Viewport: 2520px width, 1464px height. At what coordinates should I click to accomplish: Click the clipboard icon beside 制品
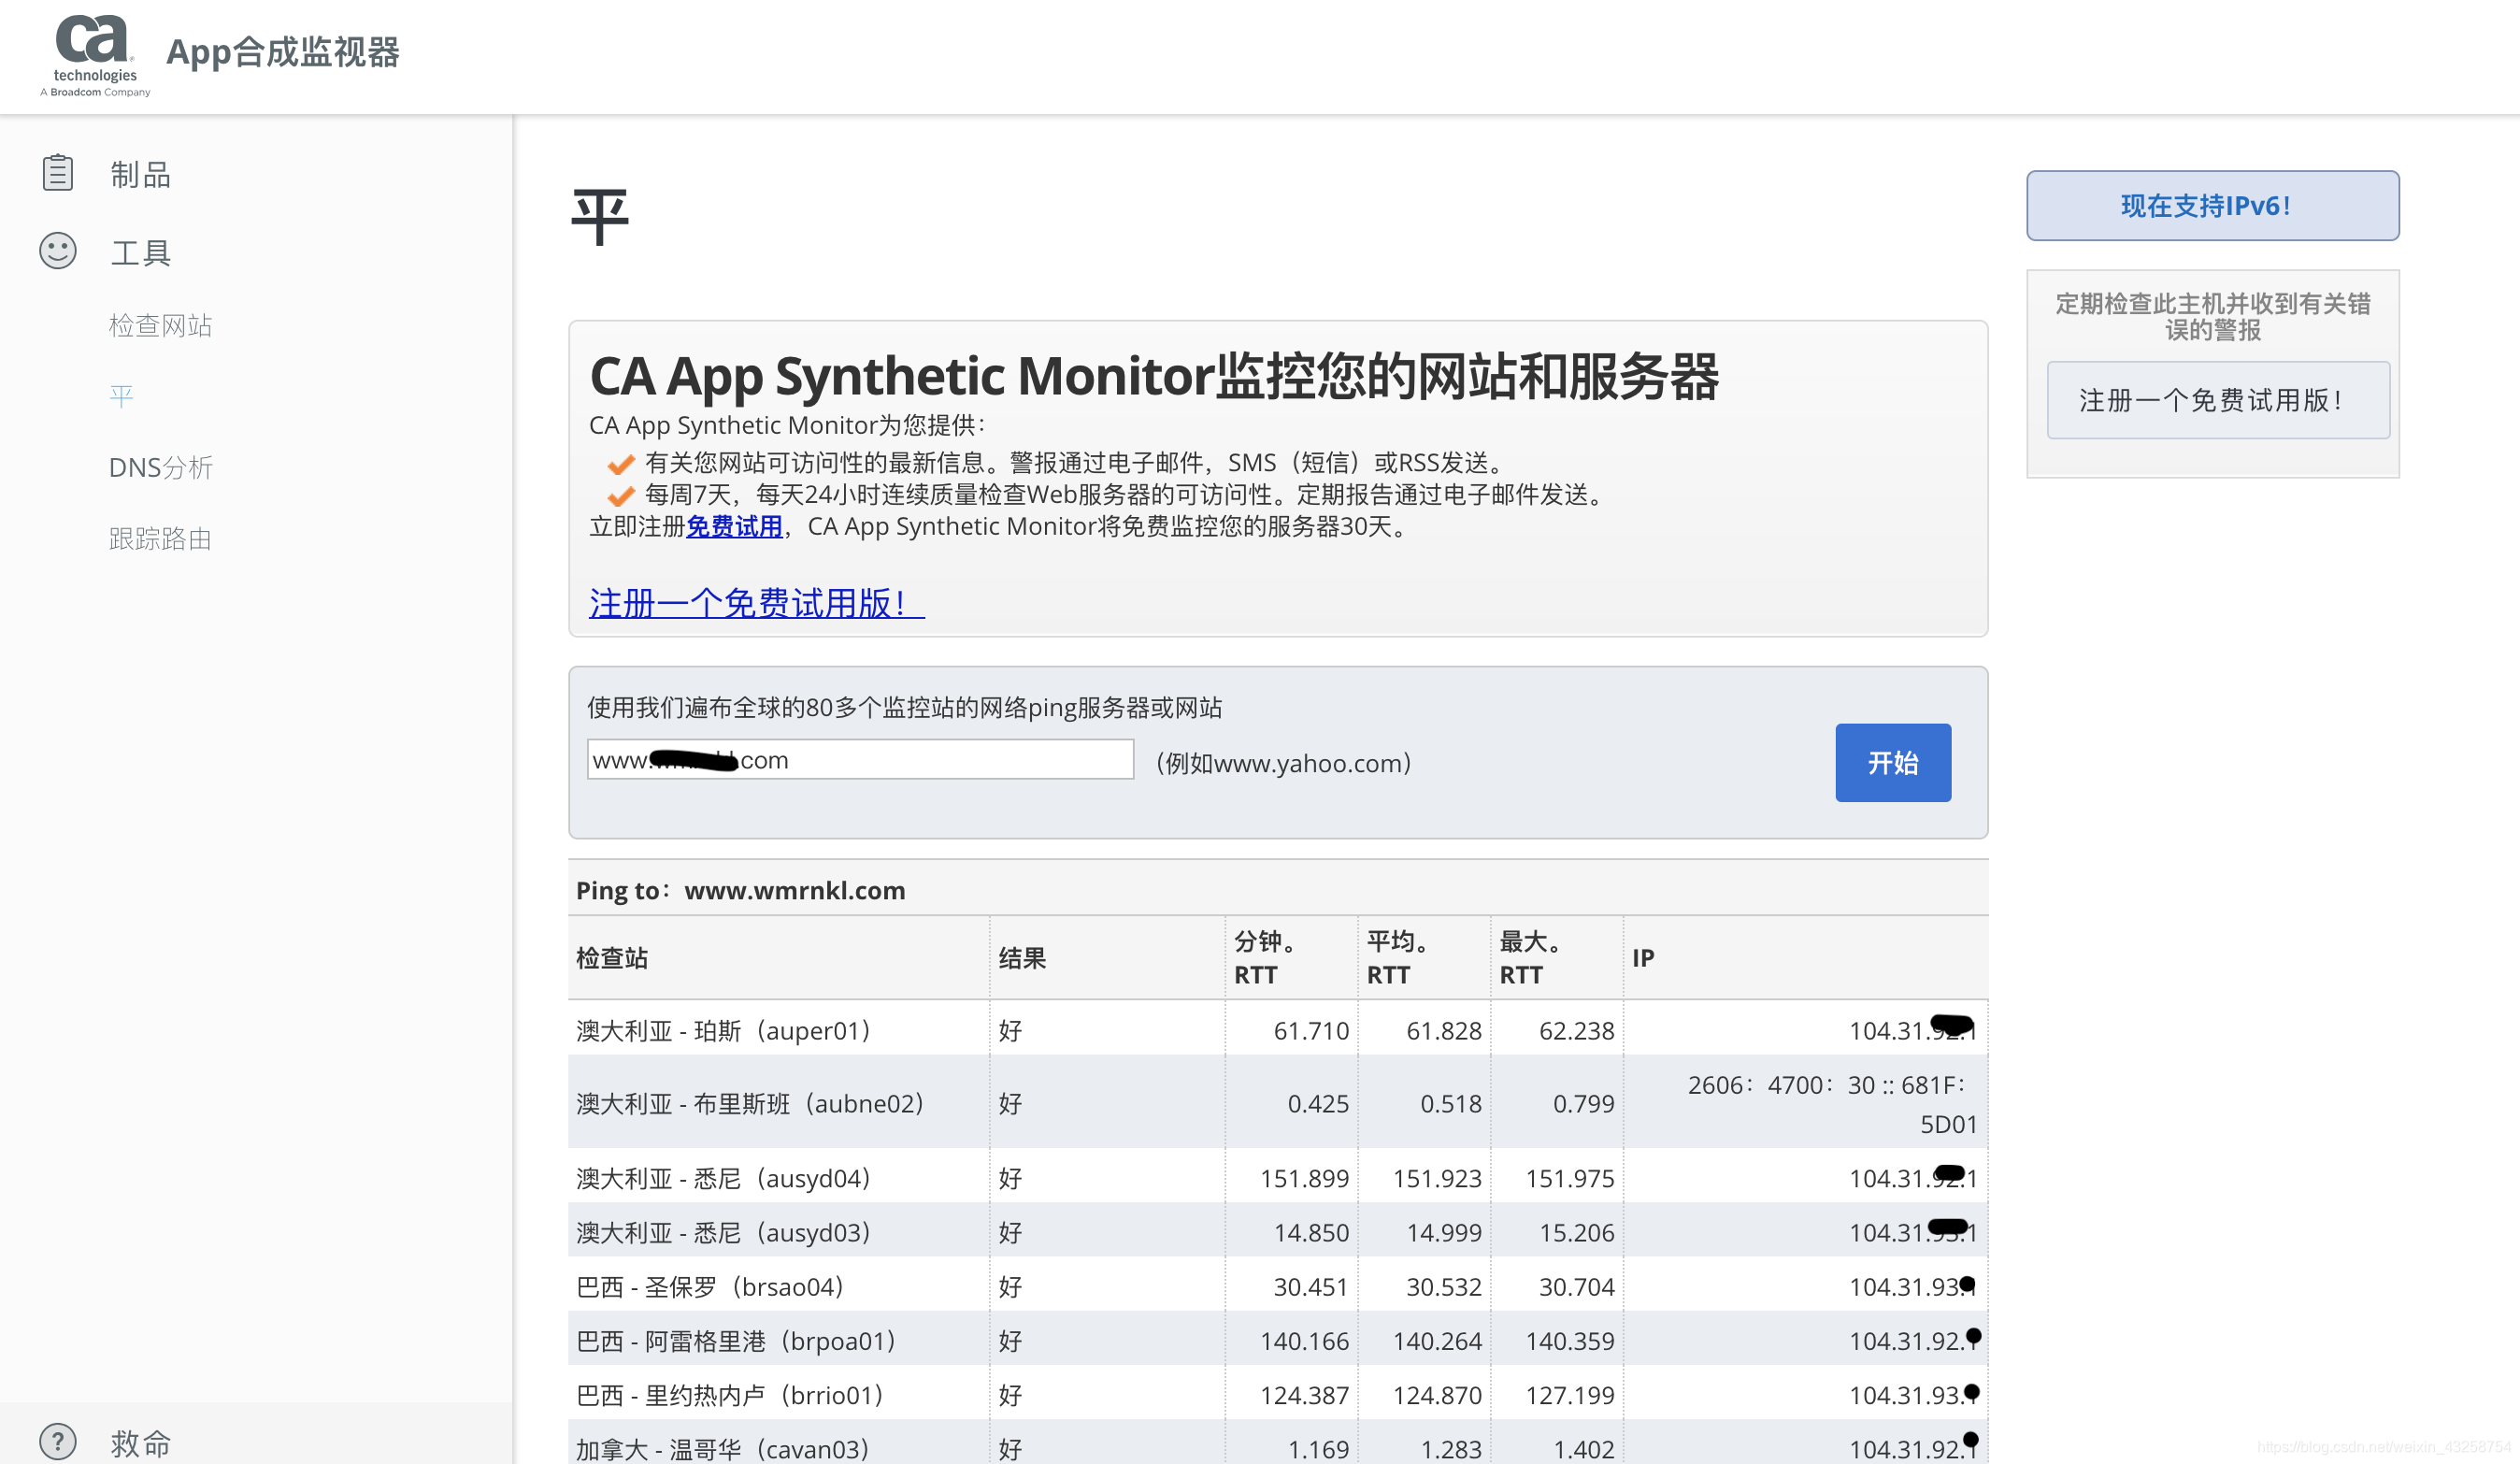[58, 173]
